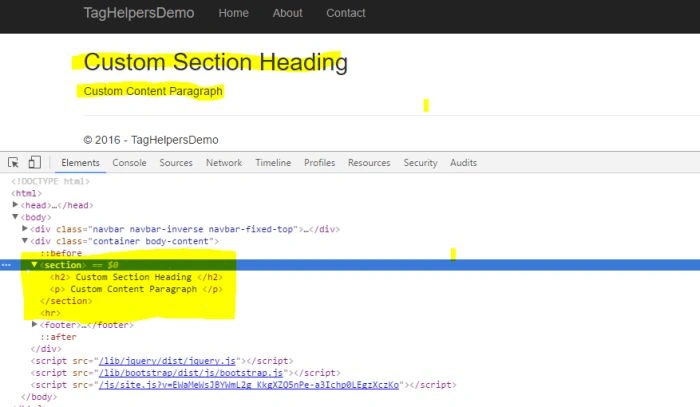Screen dimensions: 700x407
Task: Click the three dots beside section row
Action: [x=6, y=265]
